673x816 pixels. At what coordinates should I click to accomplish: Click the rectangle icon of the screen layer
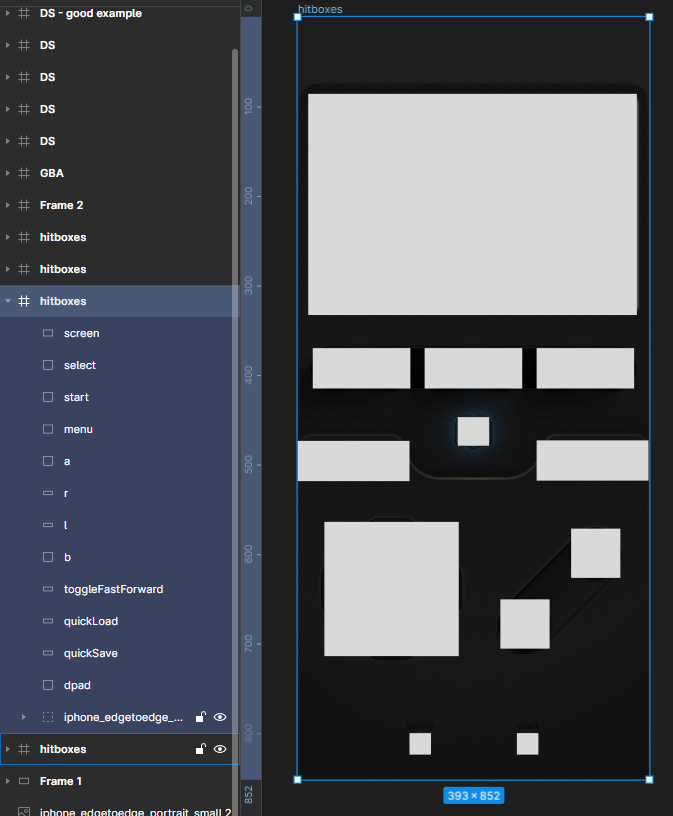click(48, 333)
